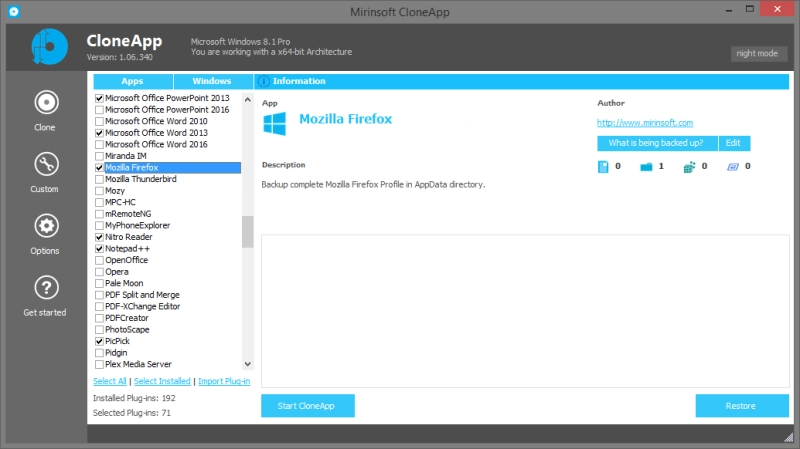Select PDFCreator in the list

point(127,318)
